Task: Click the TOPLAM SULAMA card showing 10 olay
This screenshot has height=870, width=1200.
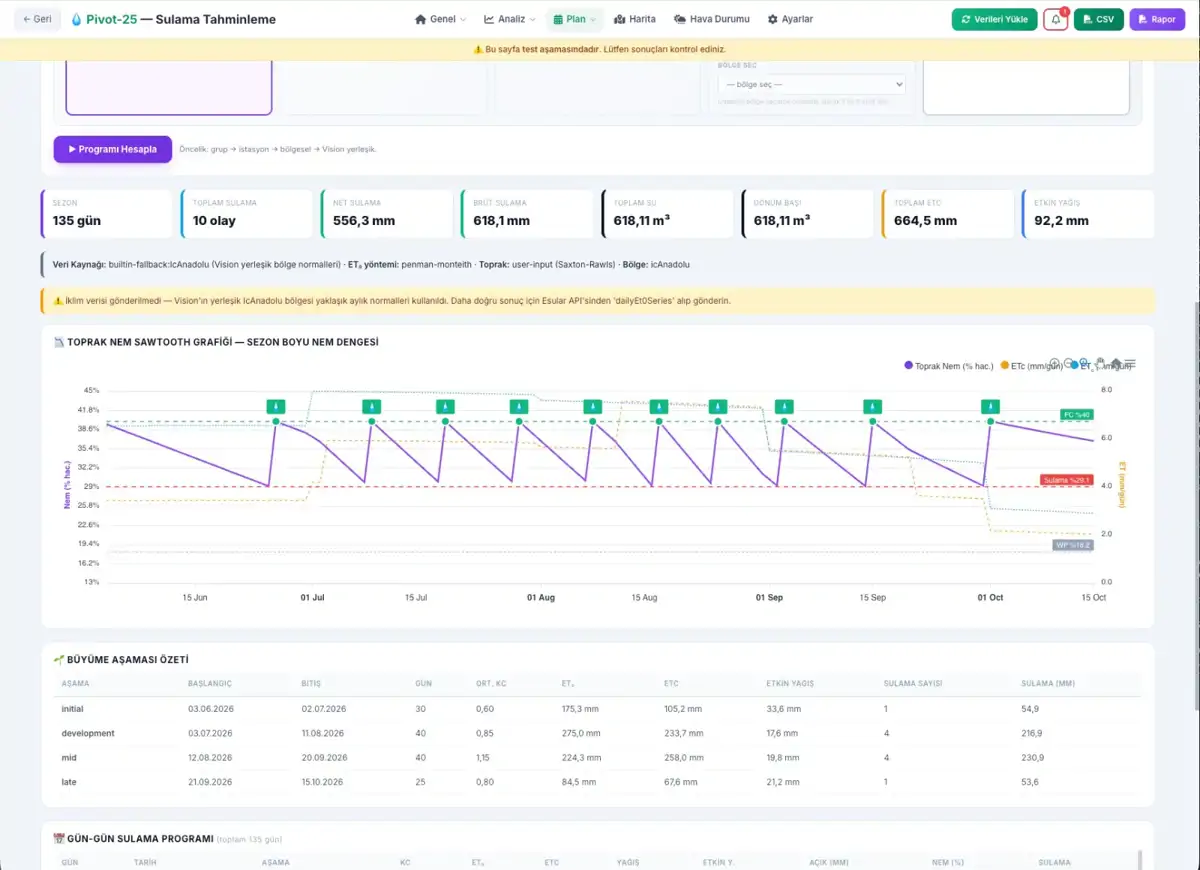Action: point(246,214)
